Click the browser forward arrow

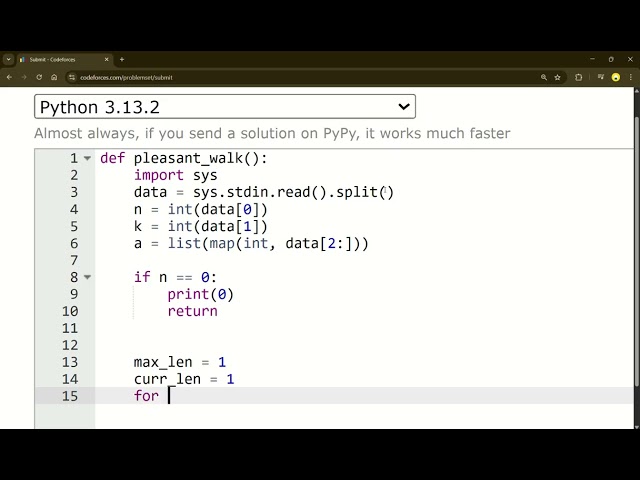(24, 77)
